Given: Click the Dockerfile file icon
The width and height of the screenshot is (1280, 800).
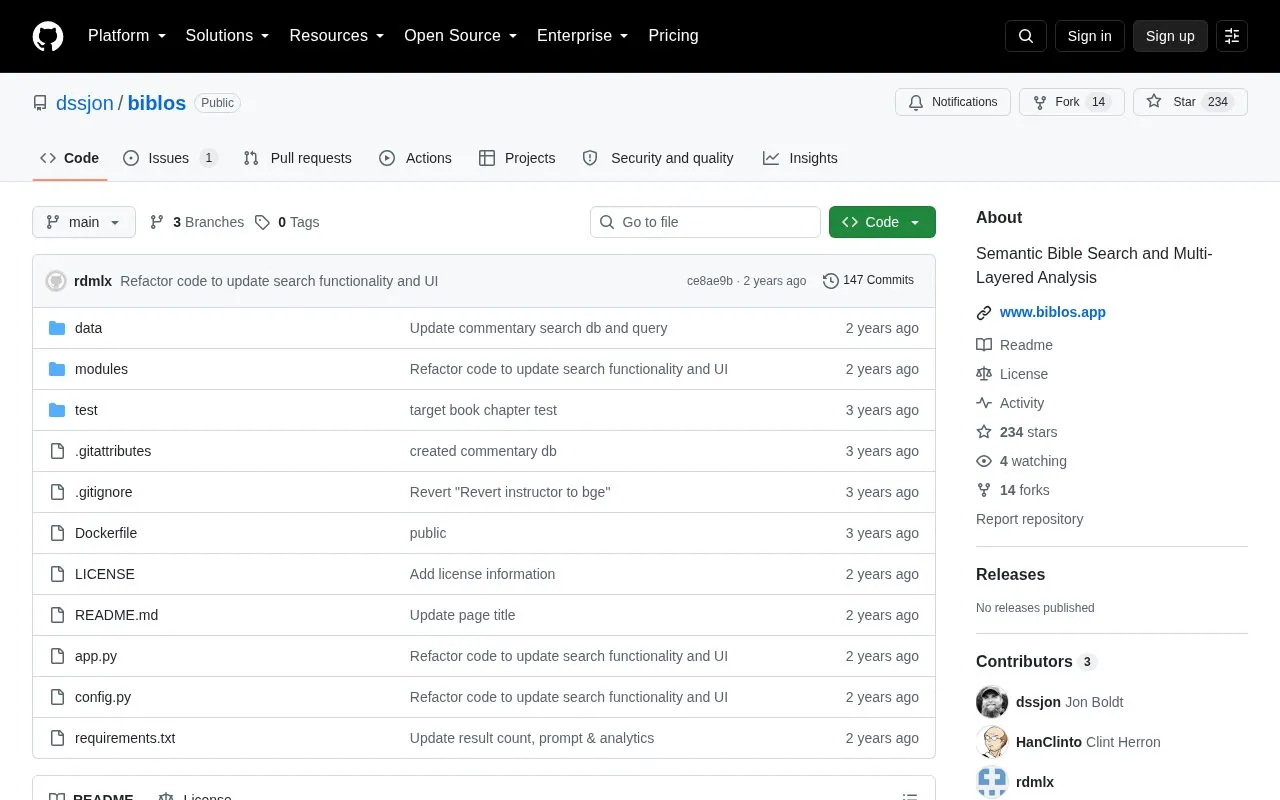Looking at the screenshot, I should pos(57,533).
